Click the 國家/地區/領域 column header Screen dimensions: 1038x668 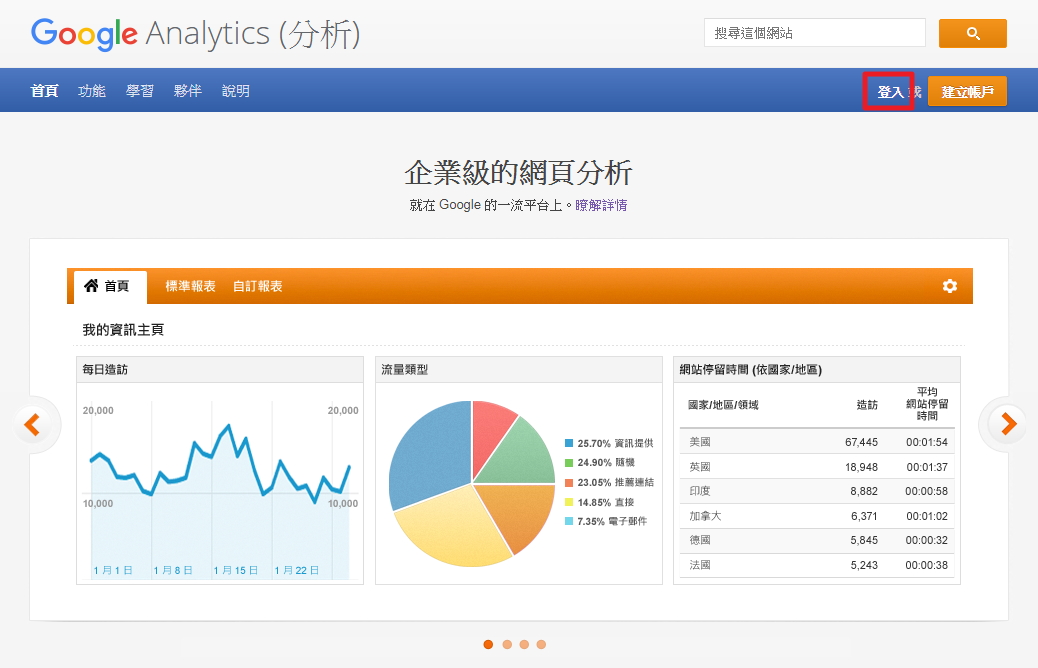[x=723, y=405]
